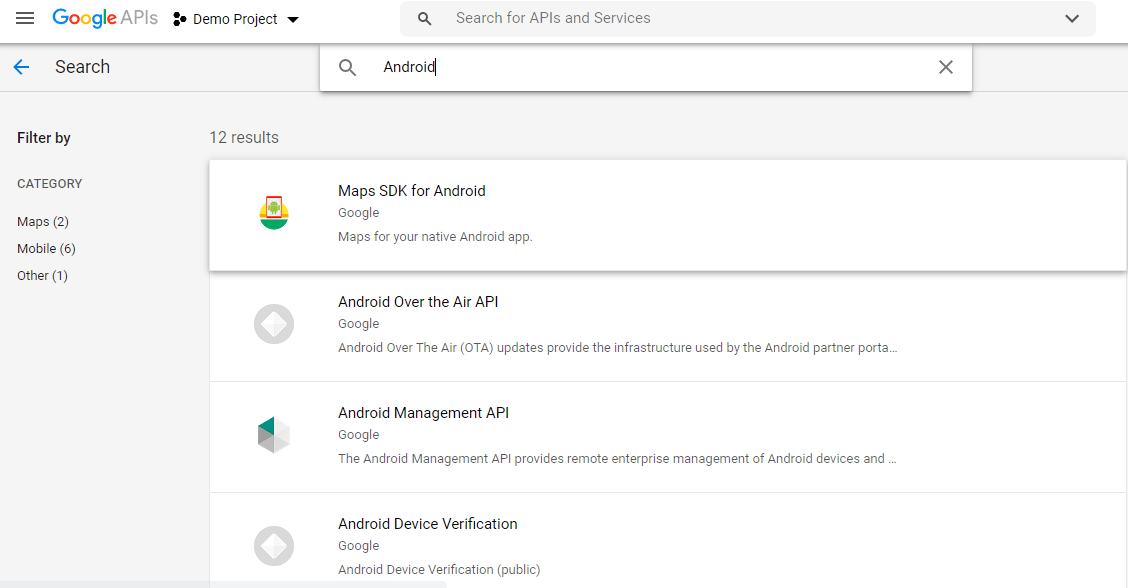Filter results by Mobile category
This screenshot has height=588, width=1128.
click(x=46, y=248)
